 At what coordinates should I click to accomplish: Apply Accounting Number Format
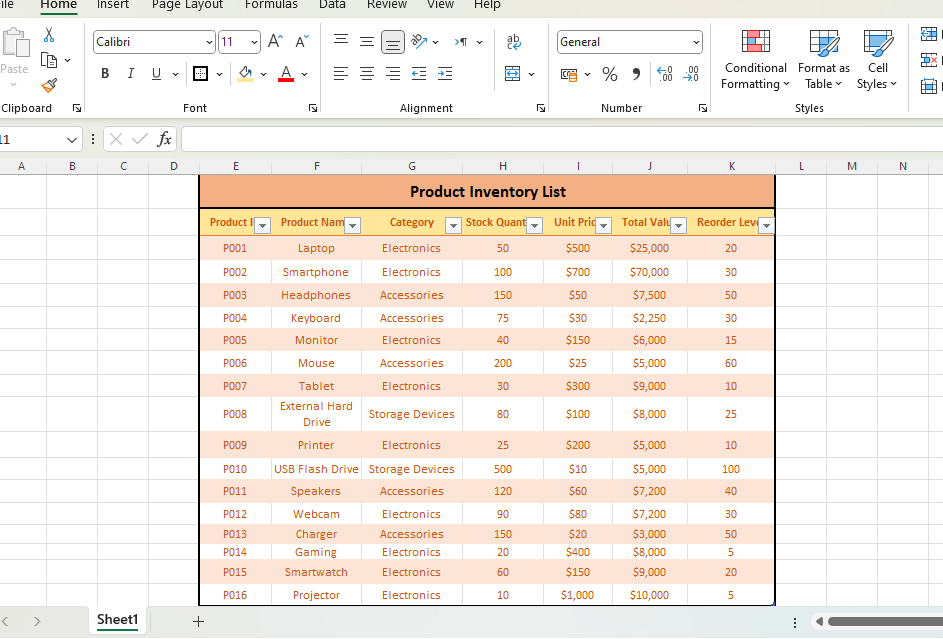(569, 74)
